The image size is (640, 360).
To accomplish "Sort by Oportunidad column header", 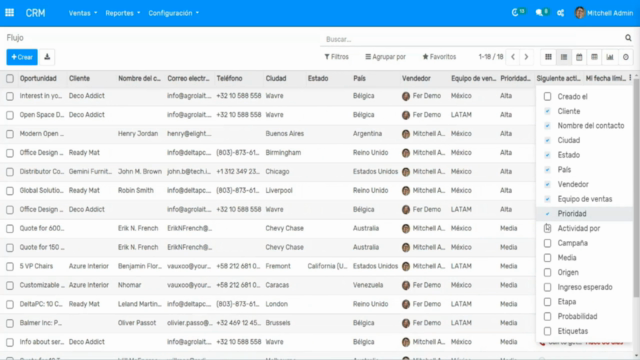I will (38, 78).
